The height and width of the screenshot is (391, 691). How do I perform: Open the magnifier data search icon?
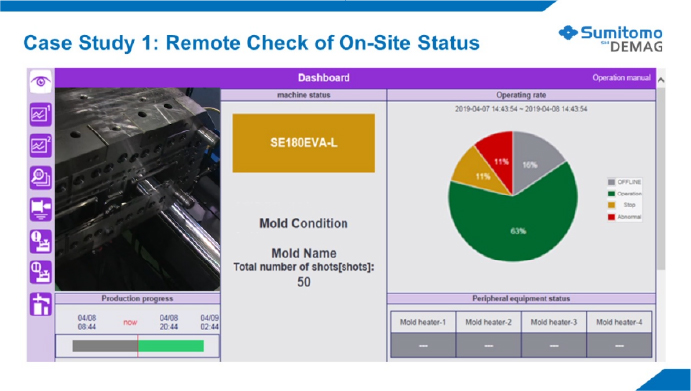(x=41, y=178)
